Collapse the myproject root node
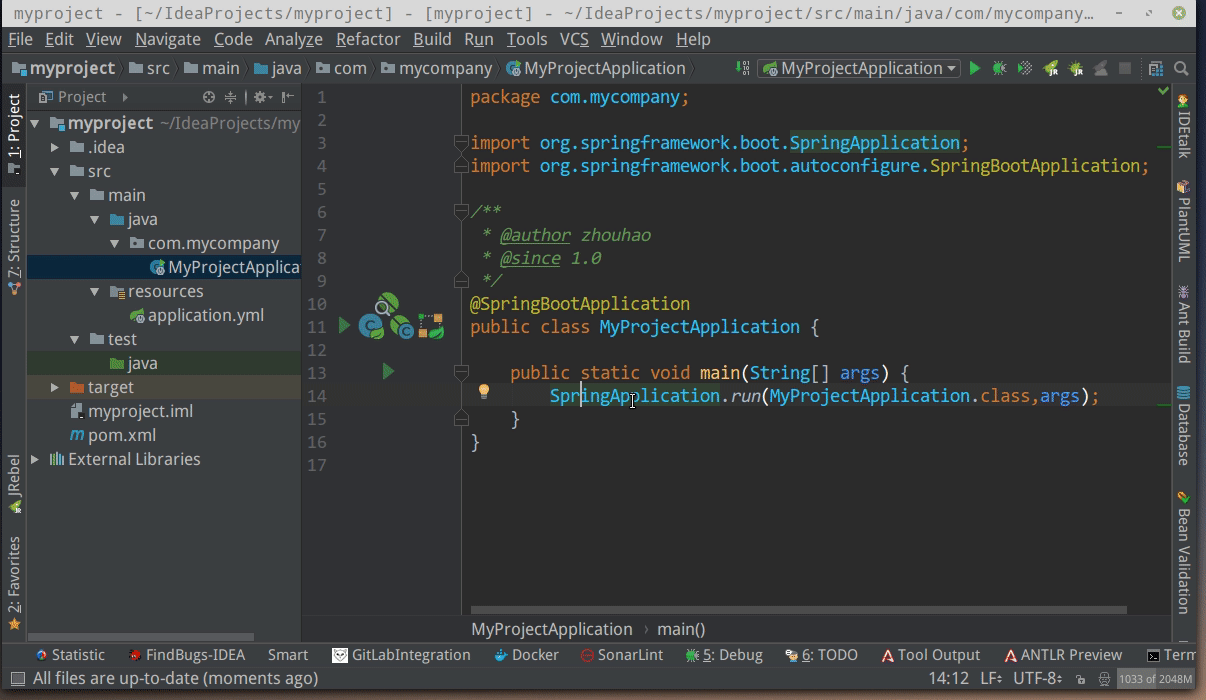 tap(36, 123)
